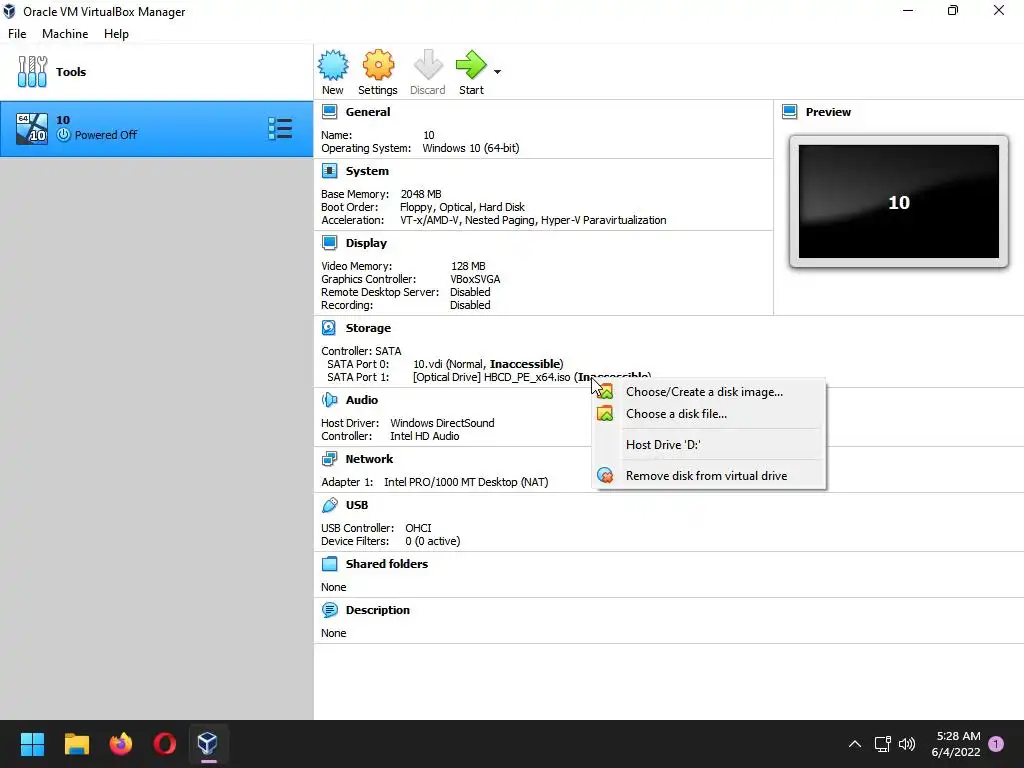Click the Shared folders icon

[x=330, y=564]
